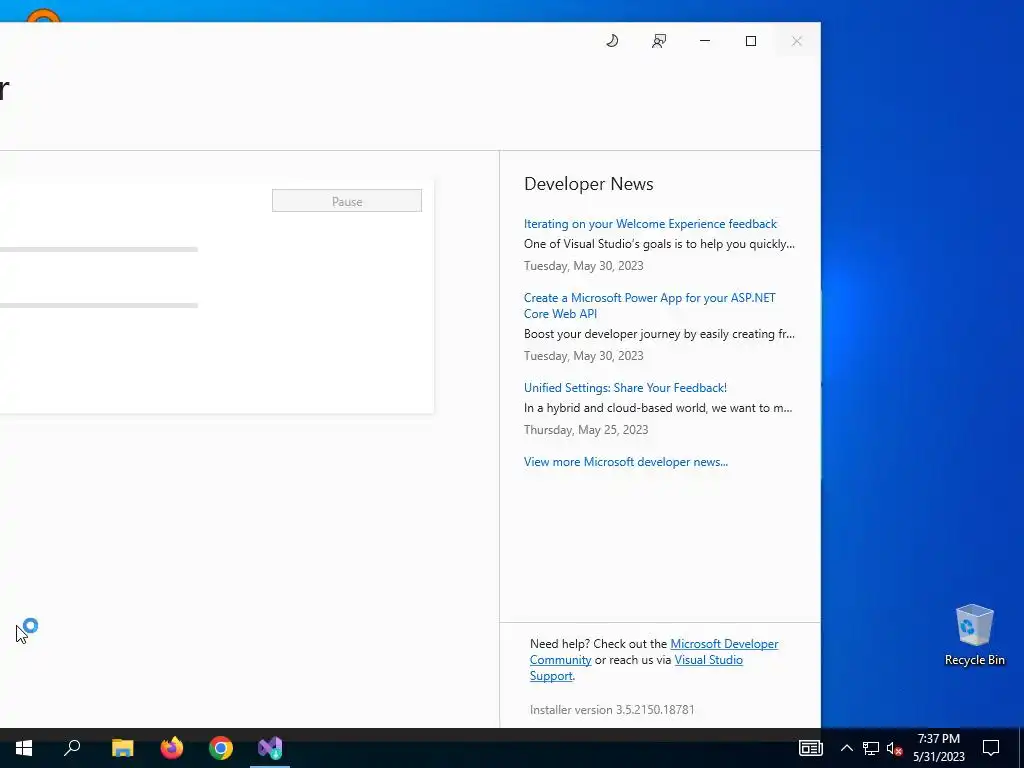The width and height of the screenshot is (1024, 768).
Task: Show hidden system tray icons
Action: 846,748
